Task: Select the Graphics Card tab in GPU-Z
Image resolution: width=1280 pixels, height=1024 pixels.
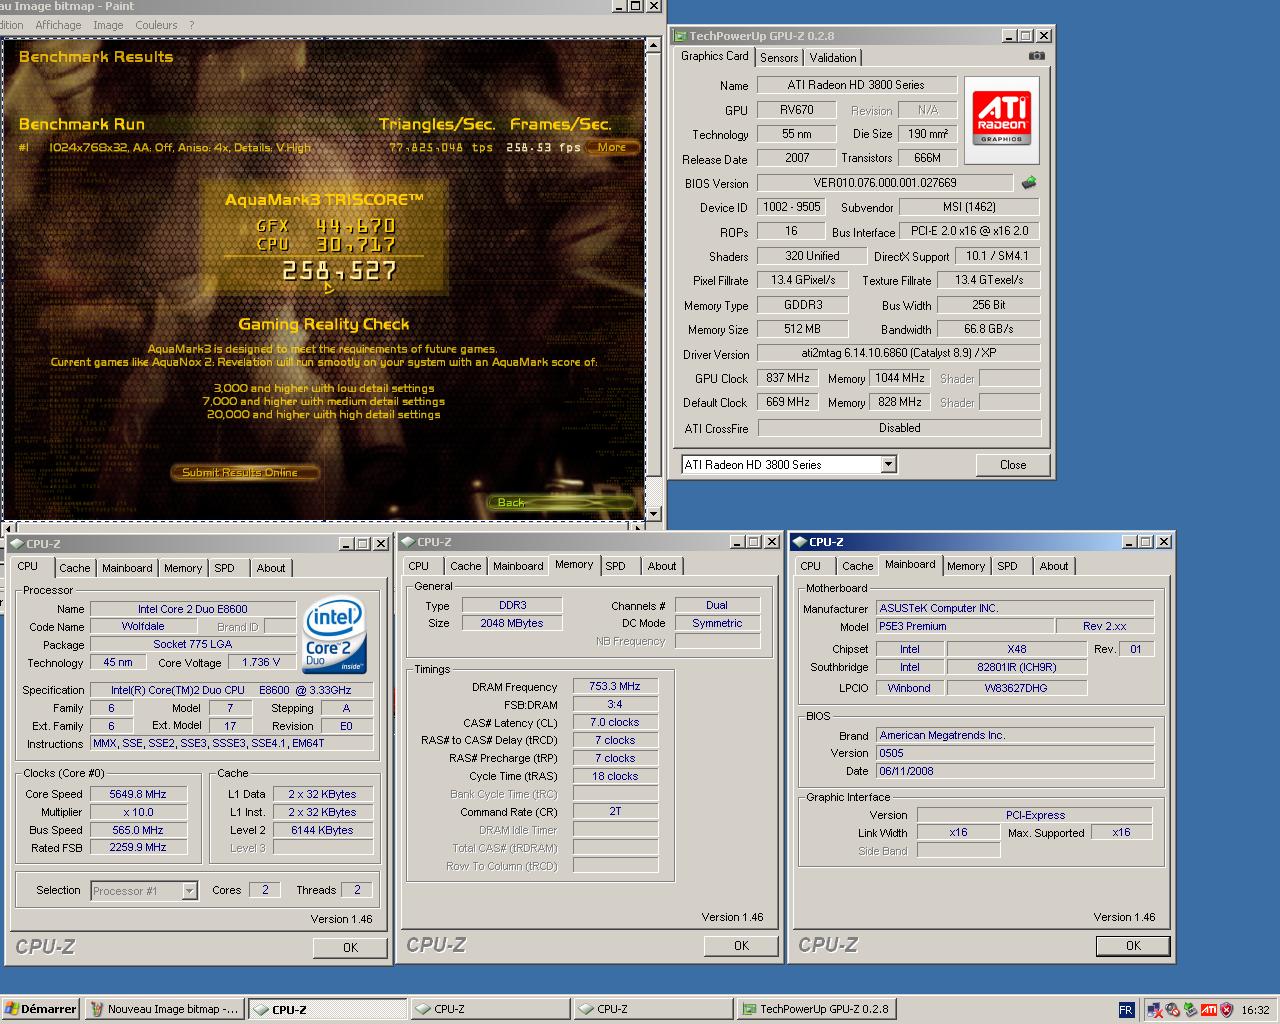Action: point(714,56)
